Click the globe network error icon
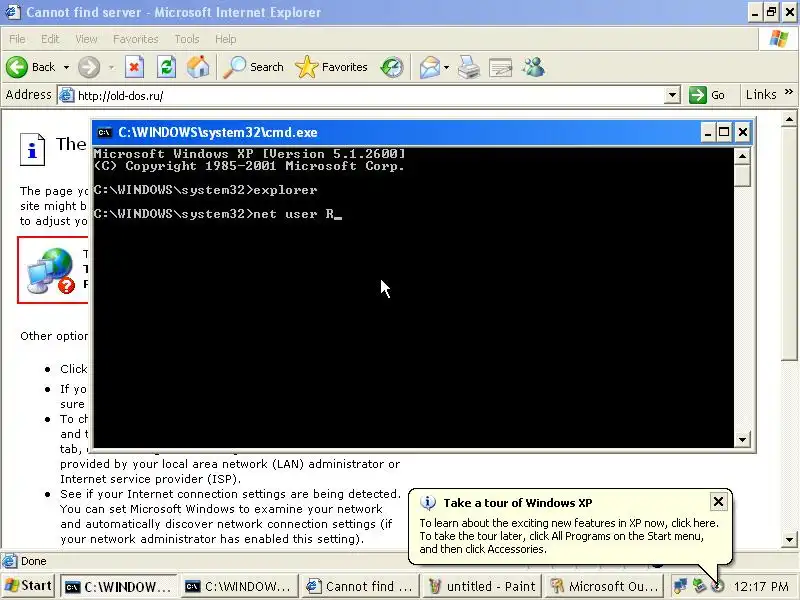The image size is (800, 600). coord(51,271)
